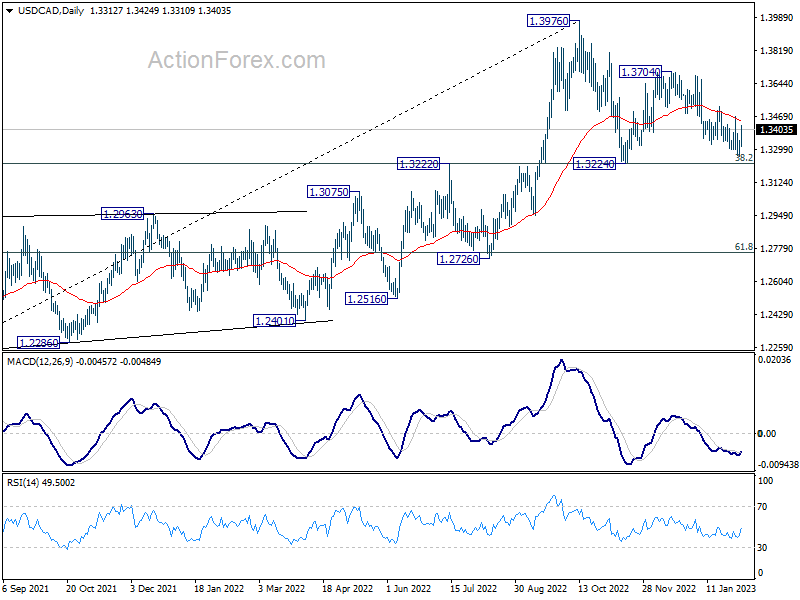Viewport: 800px width, 600px height.
Task: Click the 1.39890 price axis value
Action: click(777, 18)
